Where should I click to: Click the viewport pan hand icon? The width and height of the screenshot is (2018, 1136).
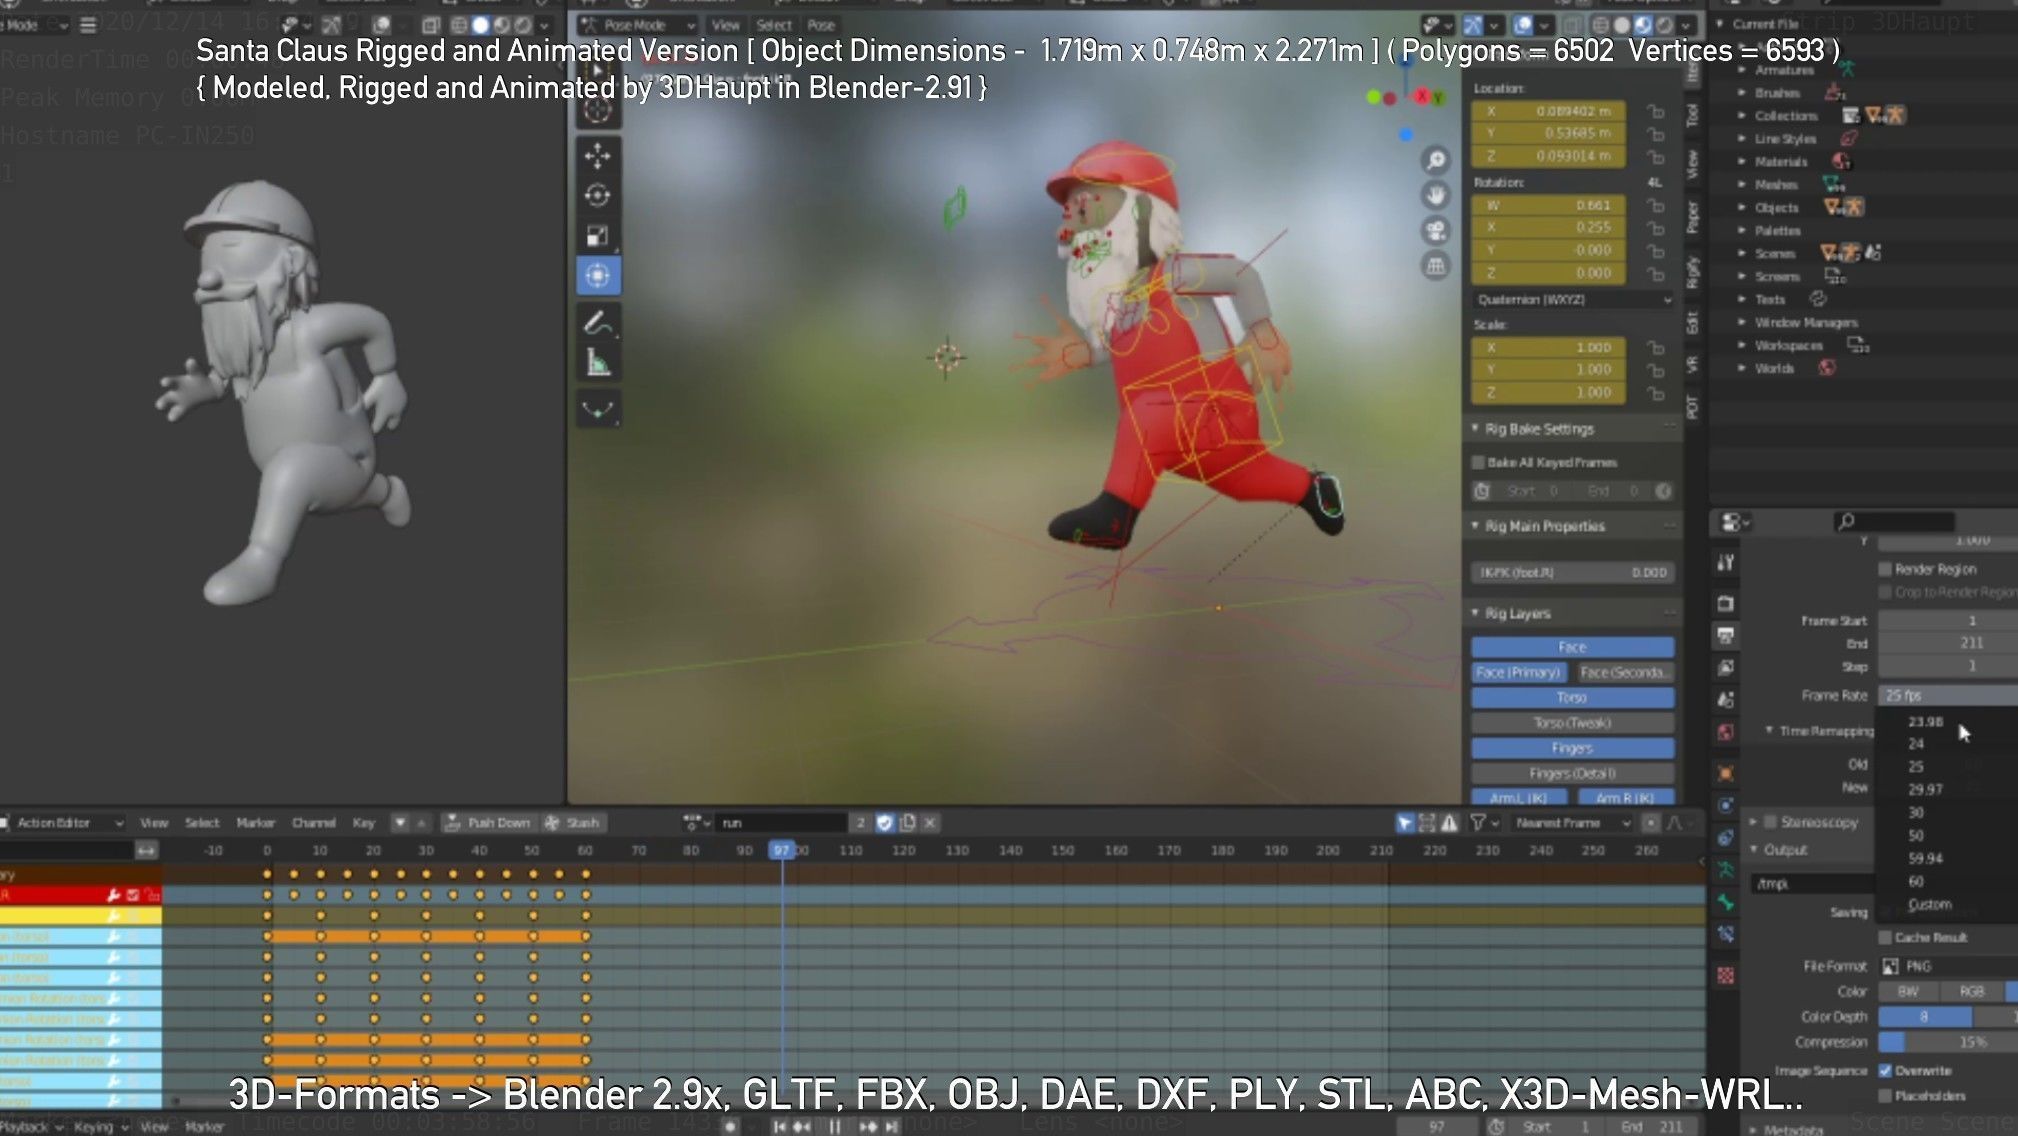tap(1436, 195)
